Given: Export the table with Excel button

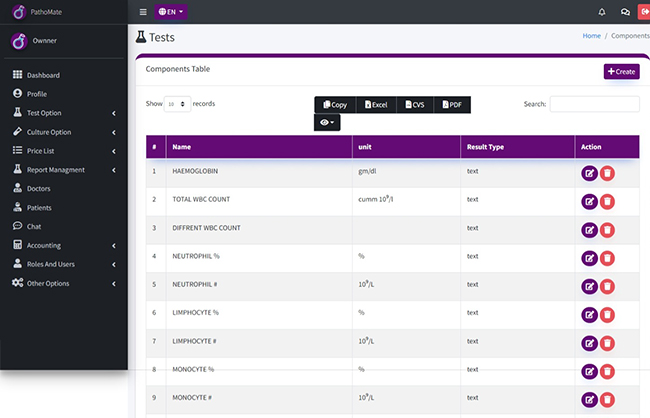Looking at the screenshot, I should point(376,104).
